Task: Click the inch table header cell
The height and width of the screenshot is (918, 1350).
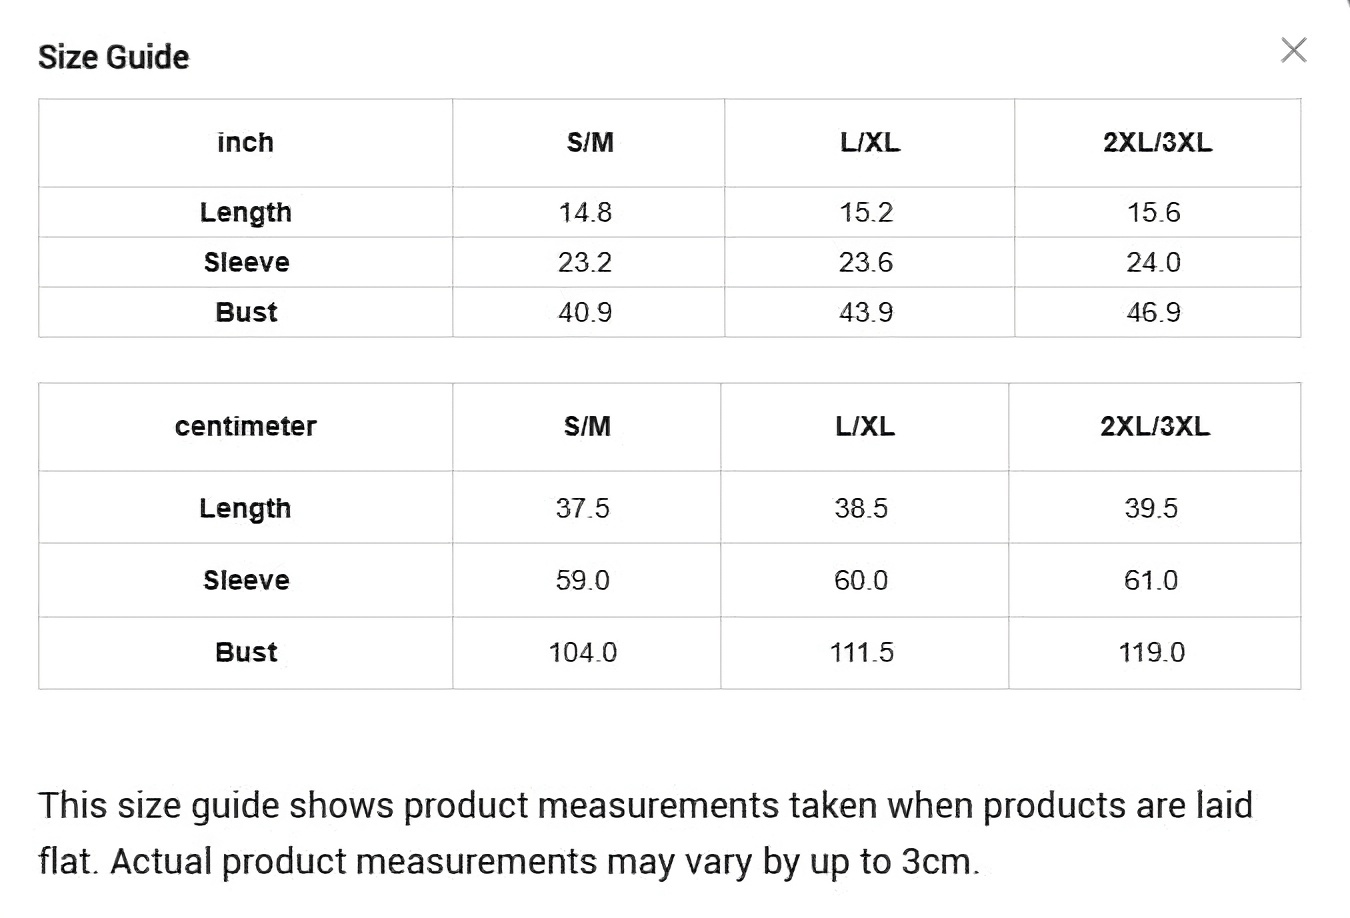Action: click(245, 143)
